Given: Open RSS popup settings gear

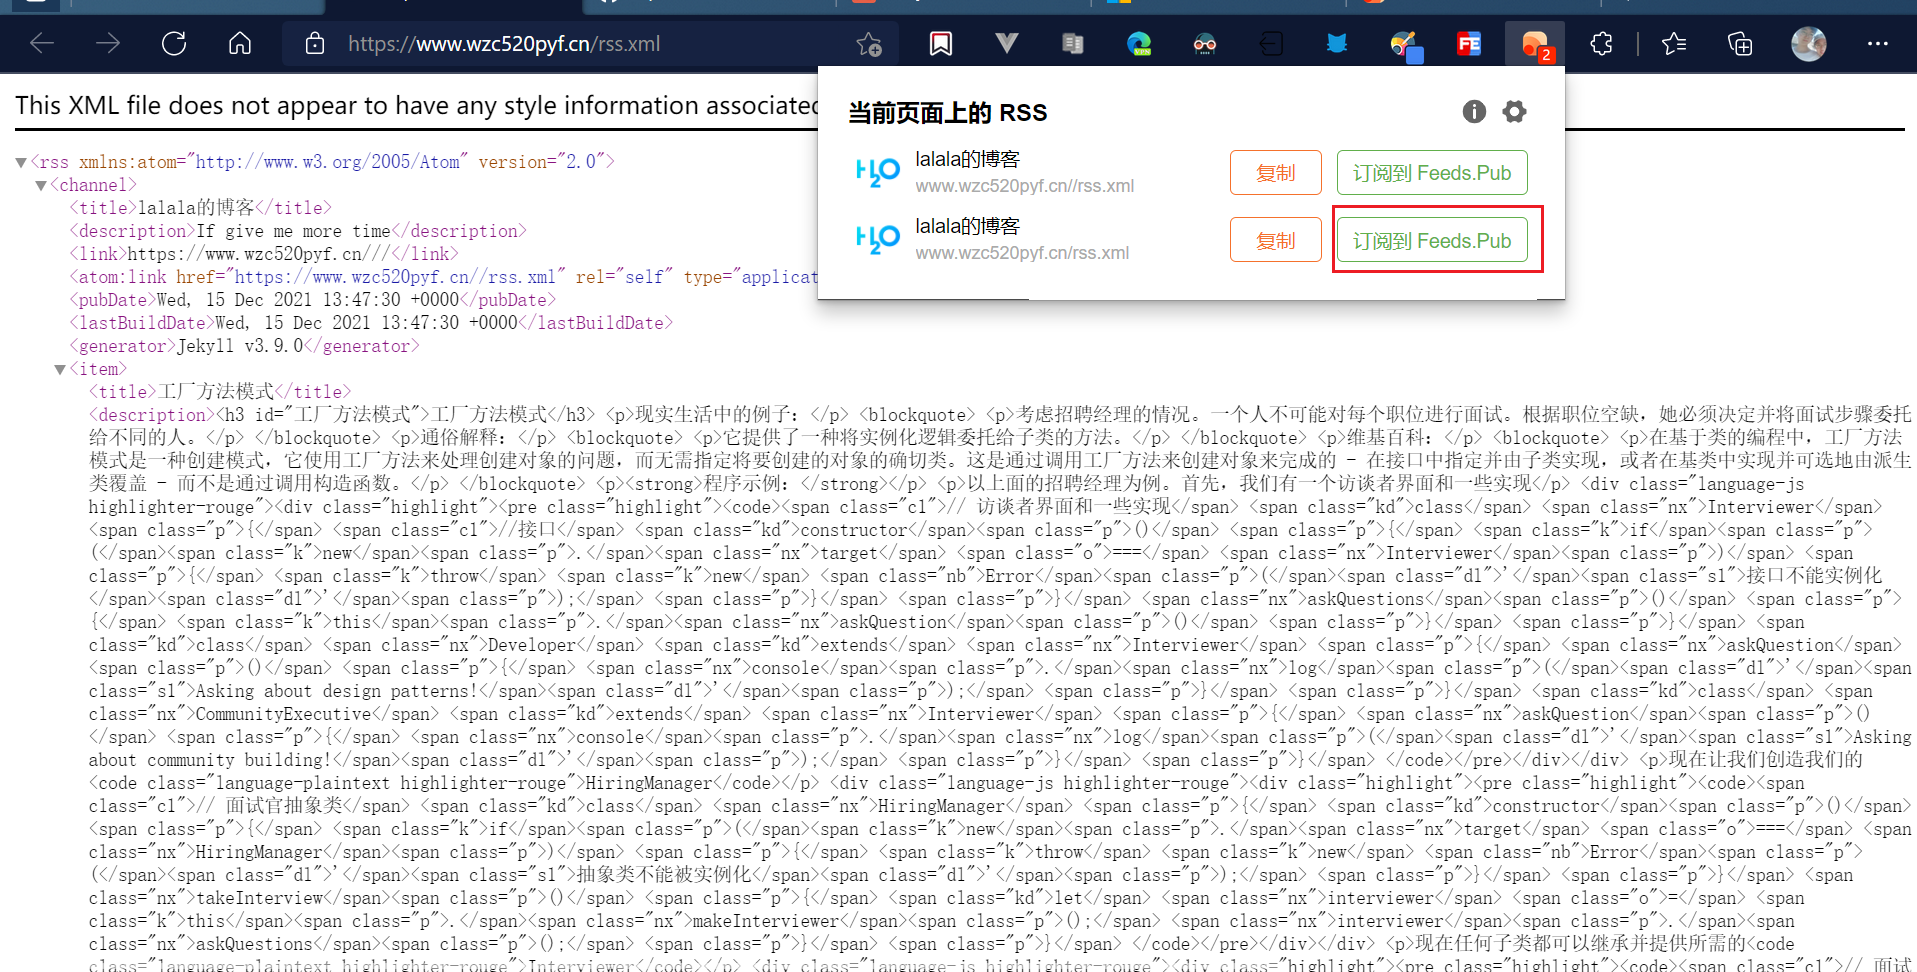Looking at the screenshot, I should [x=1514, y=112].
